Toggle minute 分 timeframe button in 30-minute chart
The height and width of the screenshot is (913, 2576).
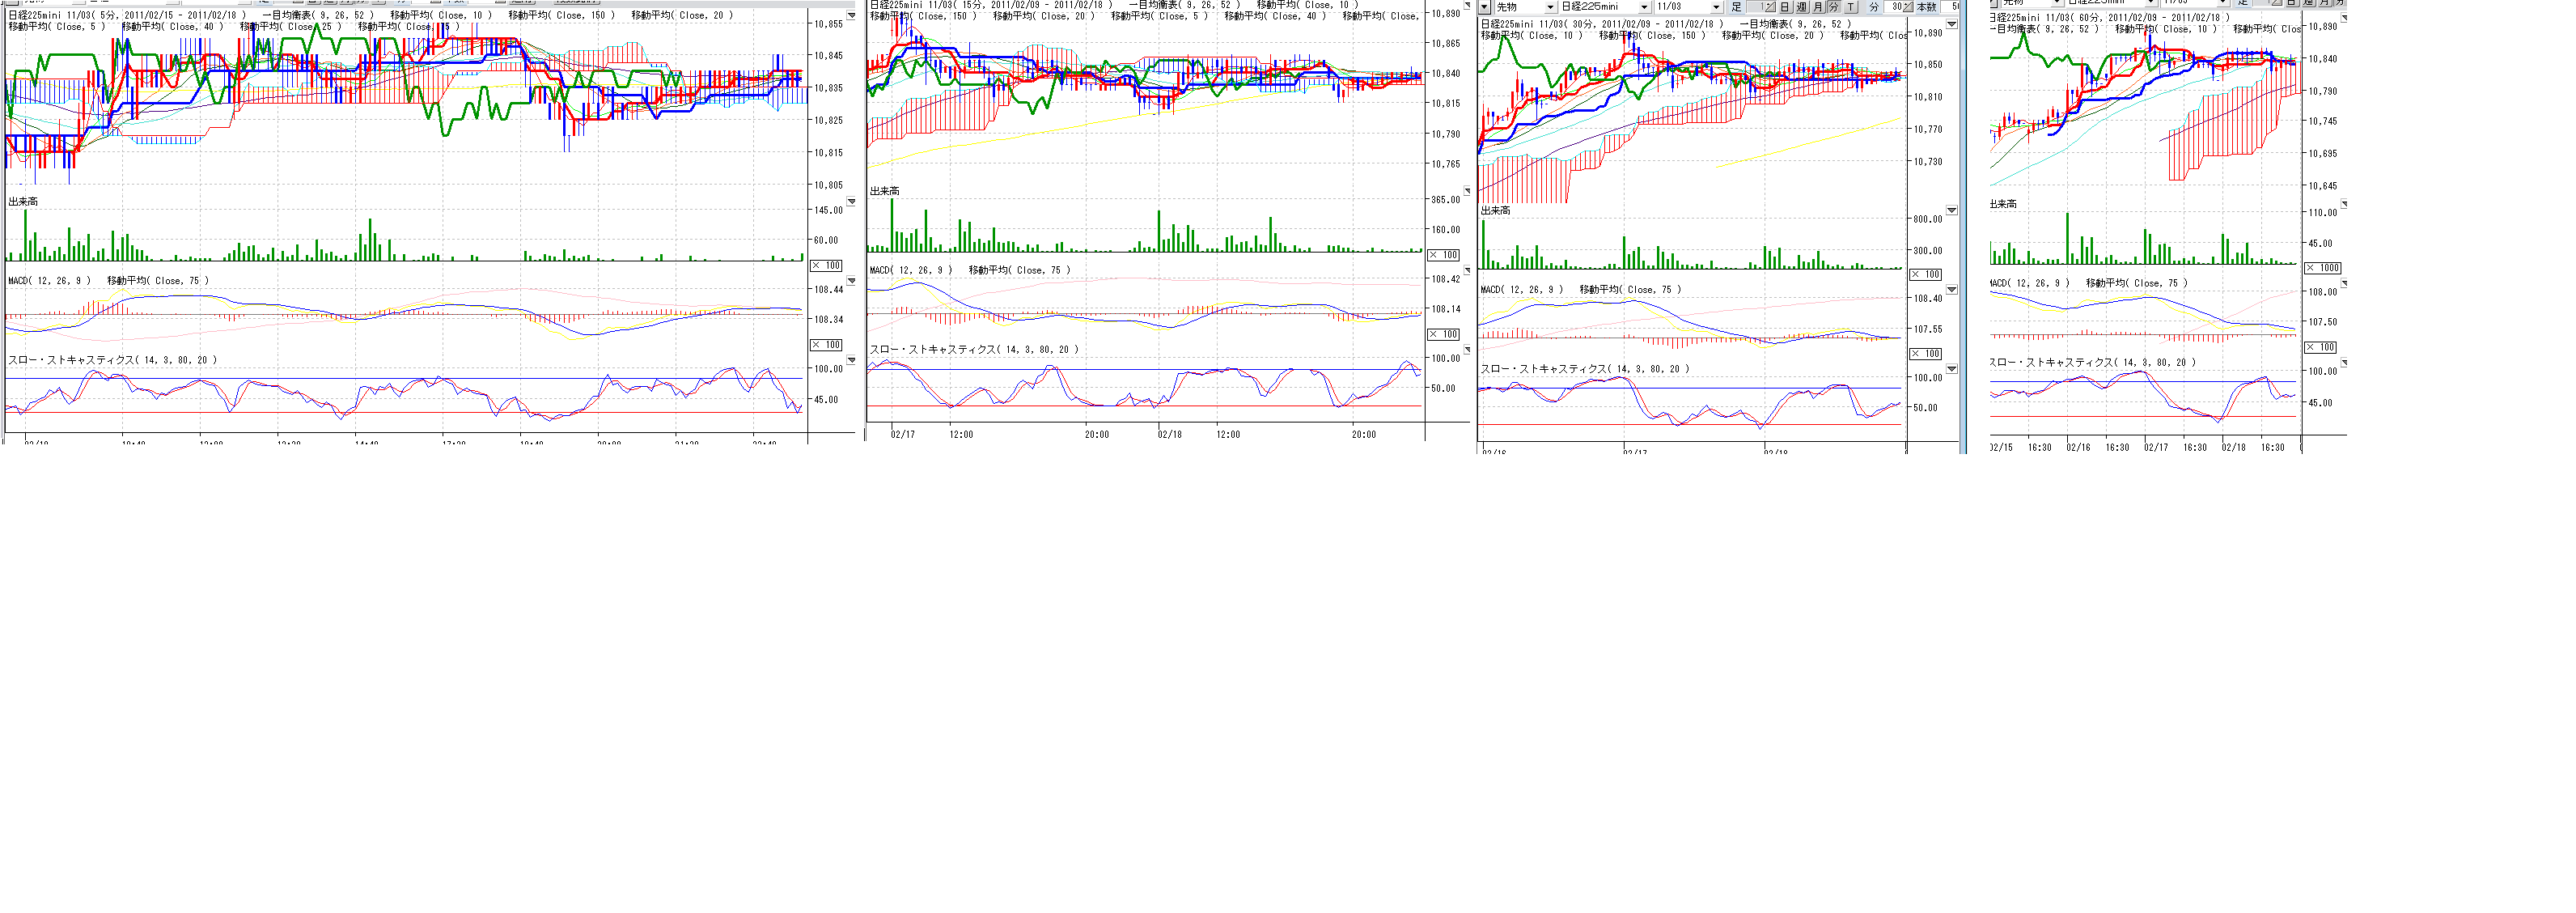(1834, 7)
